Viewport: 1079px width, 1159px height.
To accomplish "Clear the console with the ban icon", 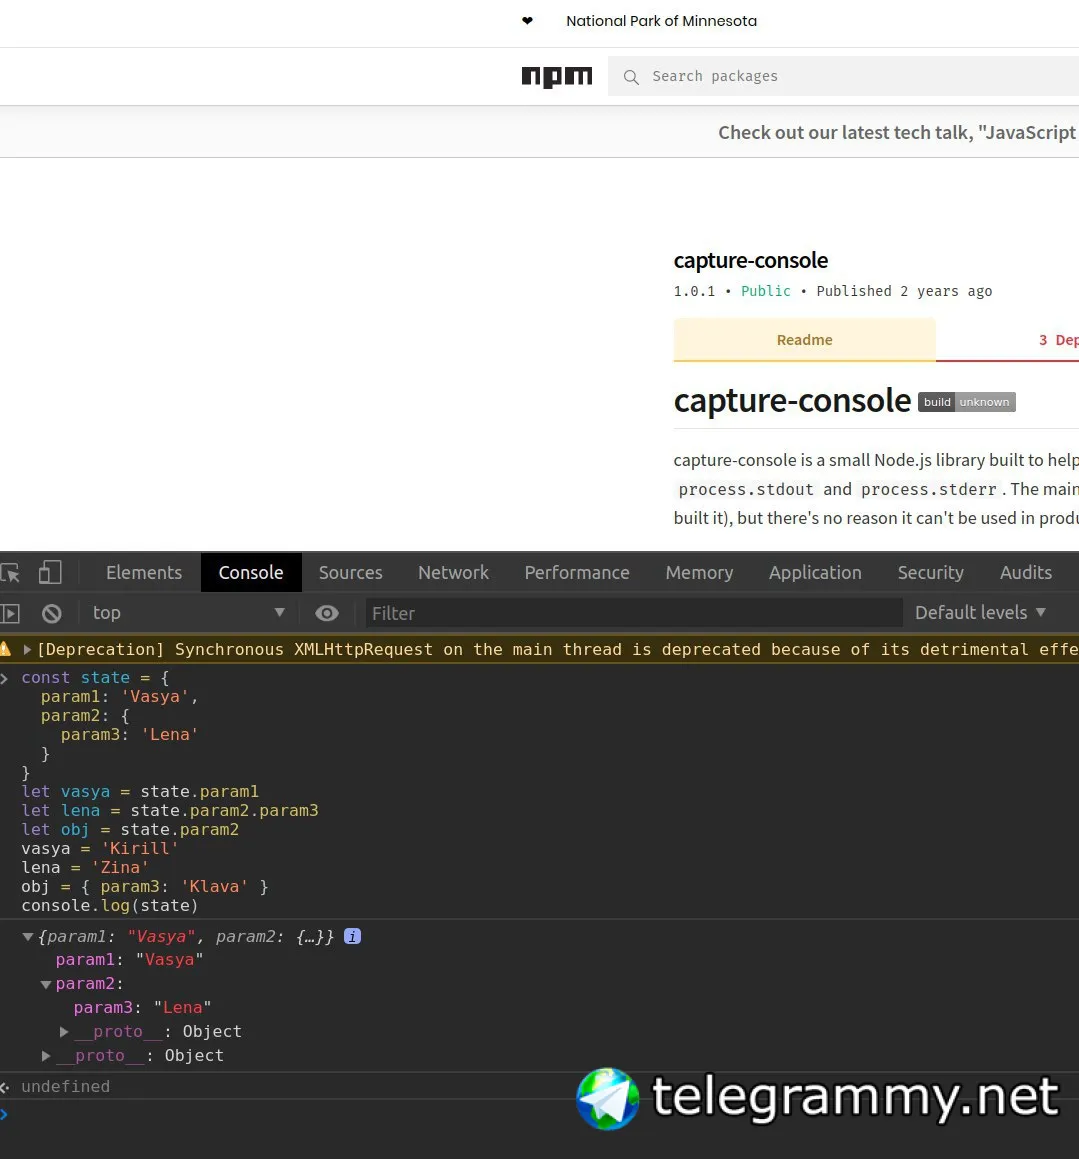I will tap(52, 613).
